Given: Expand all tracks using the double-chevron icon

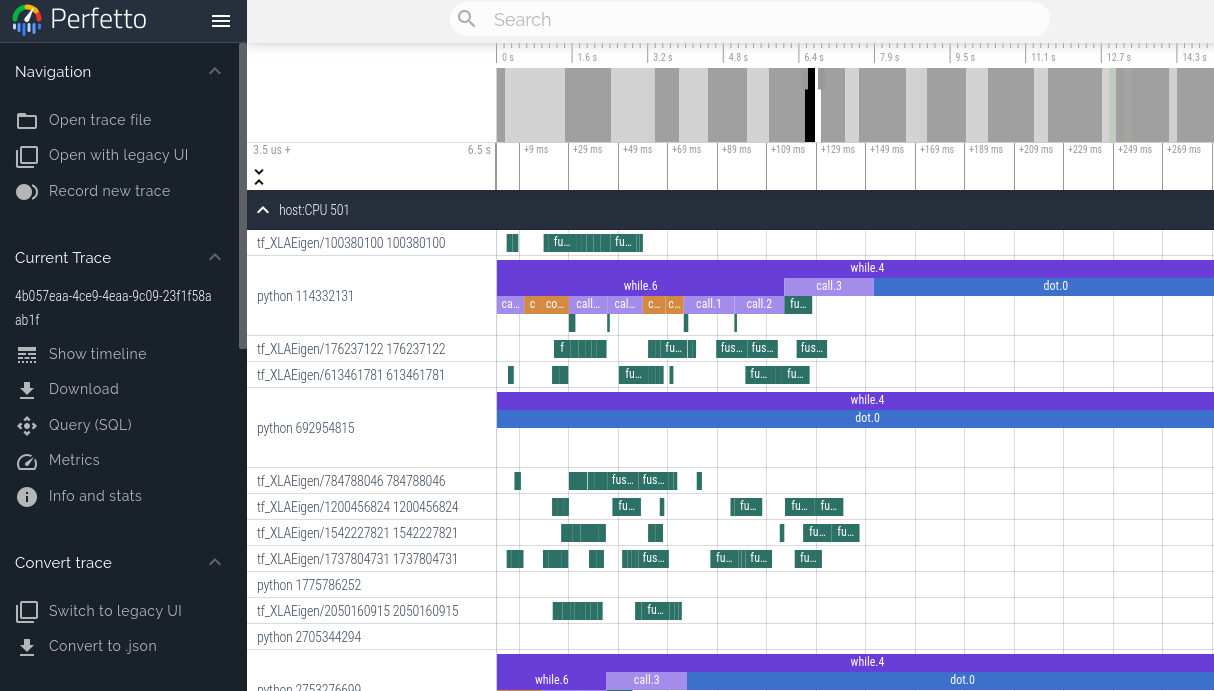Looking at the screenshot, I should pos(259,175).
